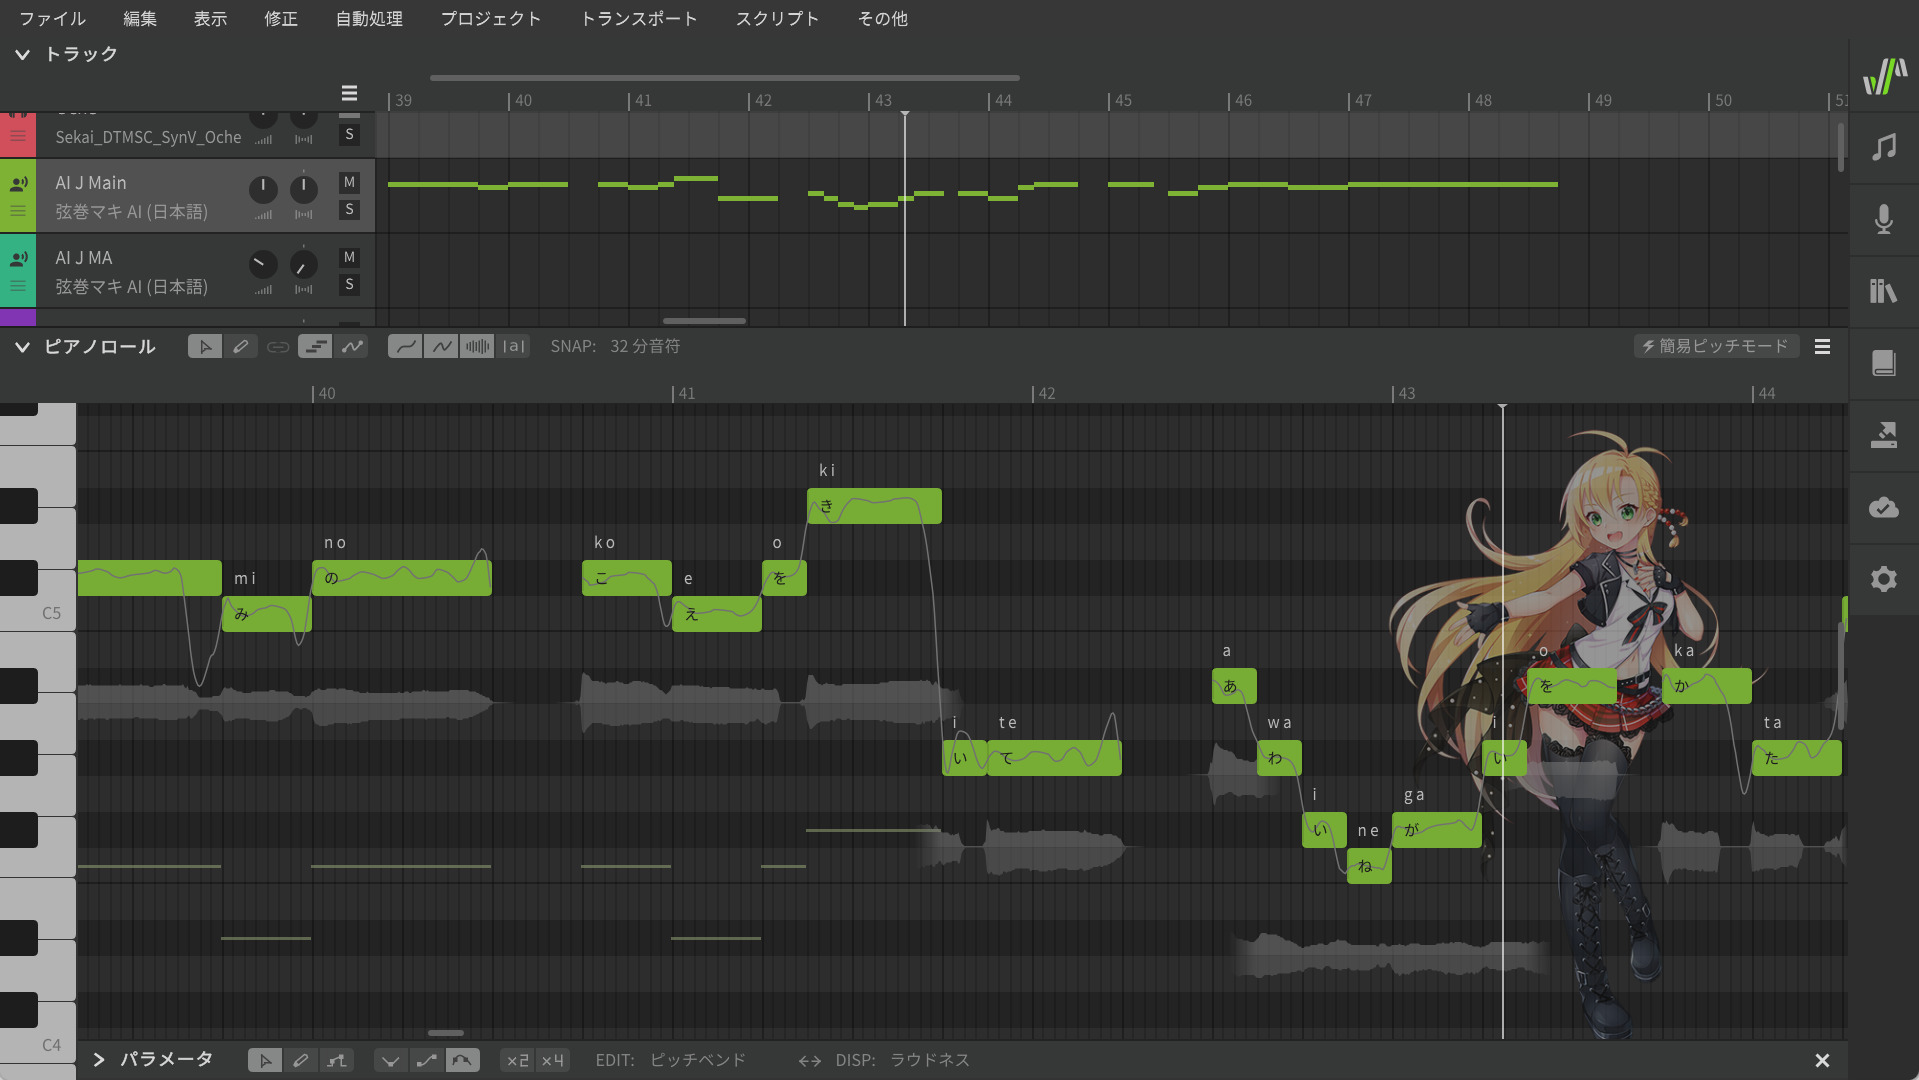Image resolution: width=1919 pixels, height=1080 pixels.
Task: Open the プロジェクト menu
Action: pos(491,18)
